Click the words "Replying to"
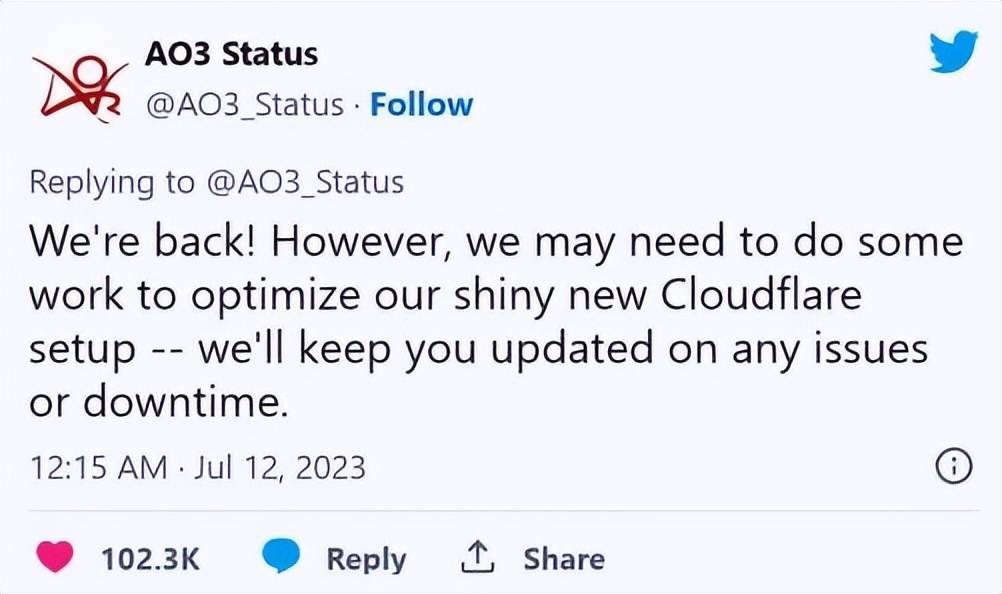Image resolution: width=1002 pixels, height=594 pixels. tap(110, 182)
